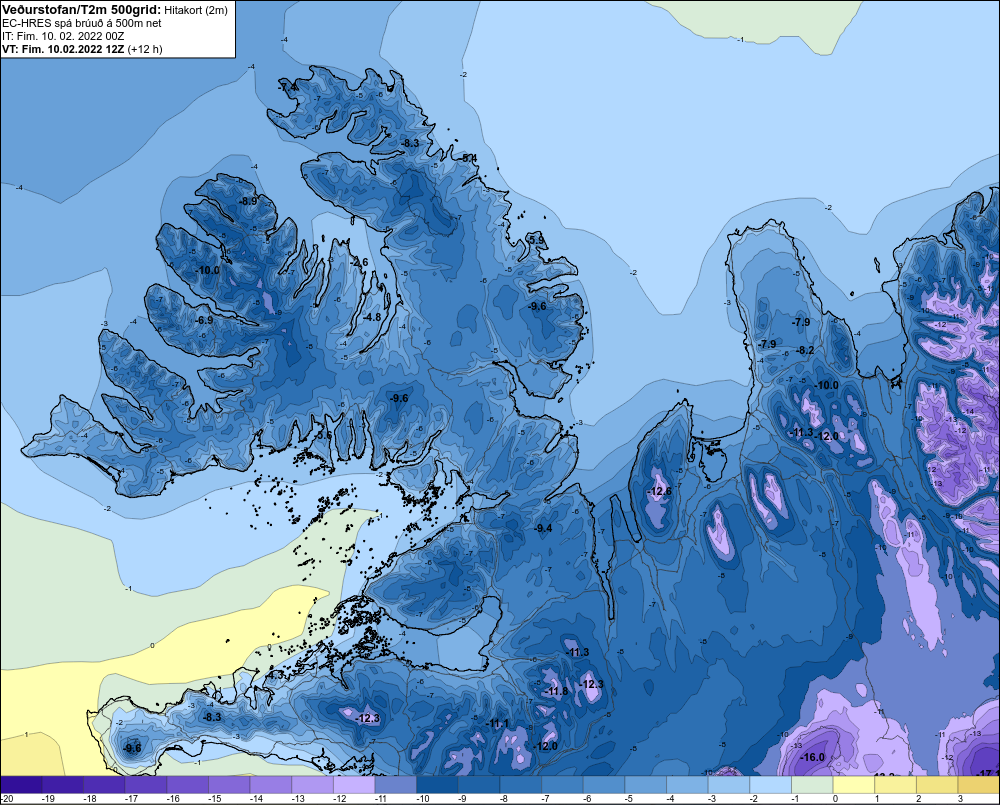Click the -8.2 temperature label
This screenshot has width=1000, height=805.
(805, 350)
